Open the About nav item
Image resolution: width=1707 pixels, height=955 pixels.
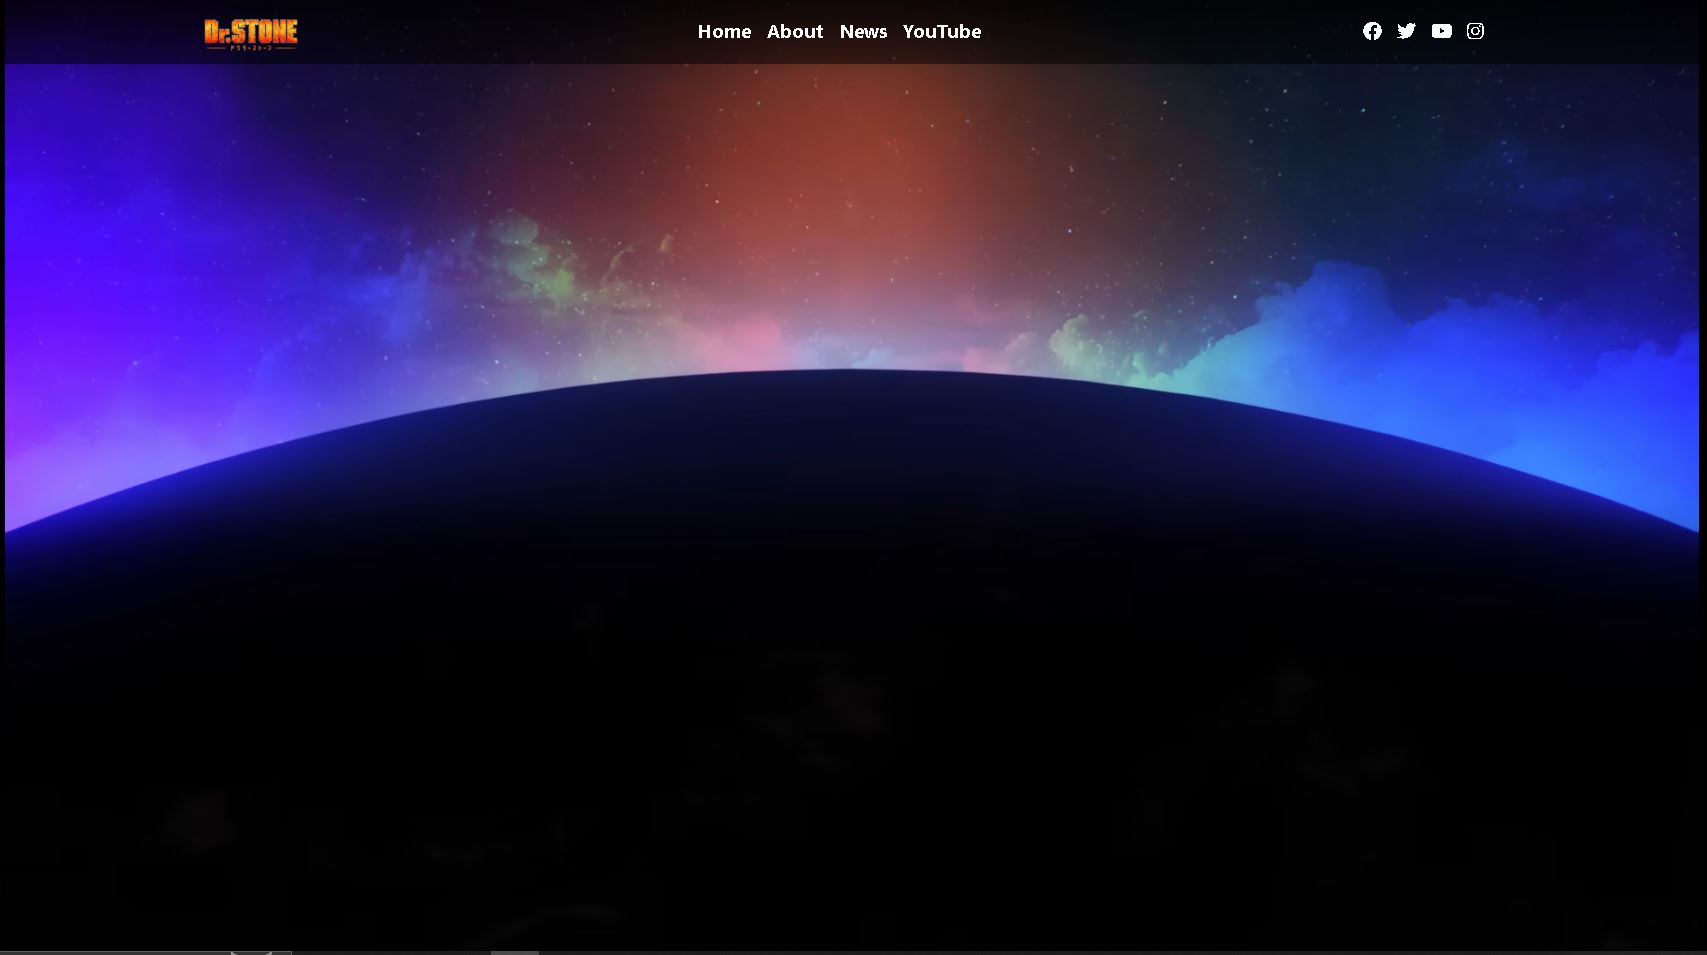coord(795,32)
